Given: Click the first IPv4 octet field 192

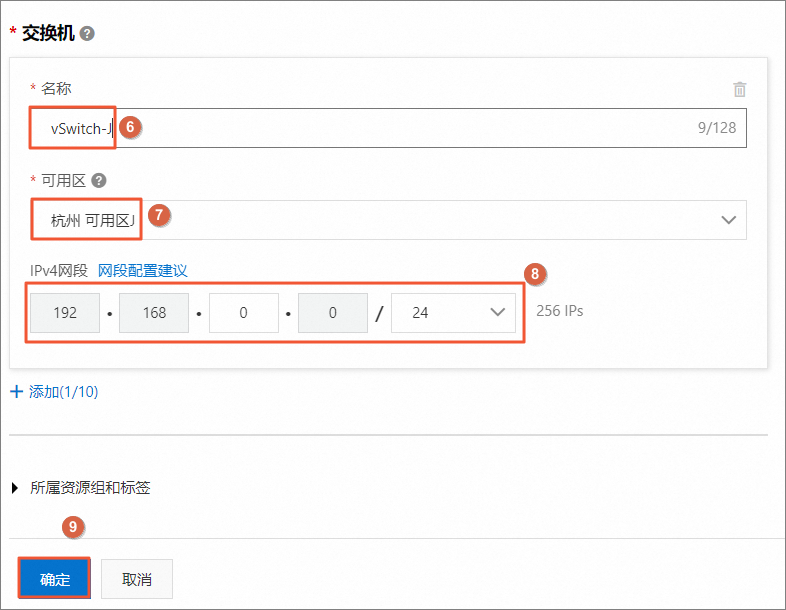Looking at the screenshot, I should point(65,313).
